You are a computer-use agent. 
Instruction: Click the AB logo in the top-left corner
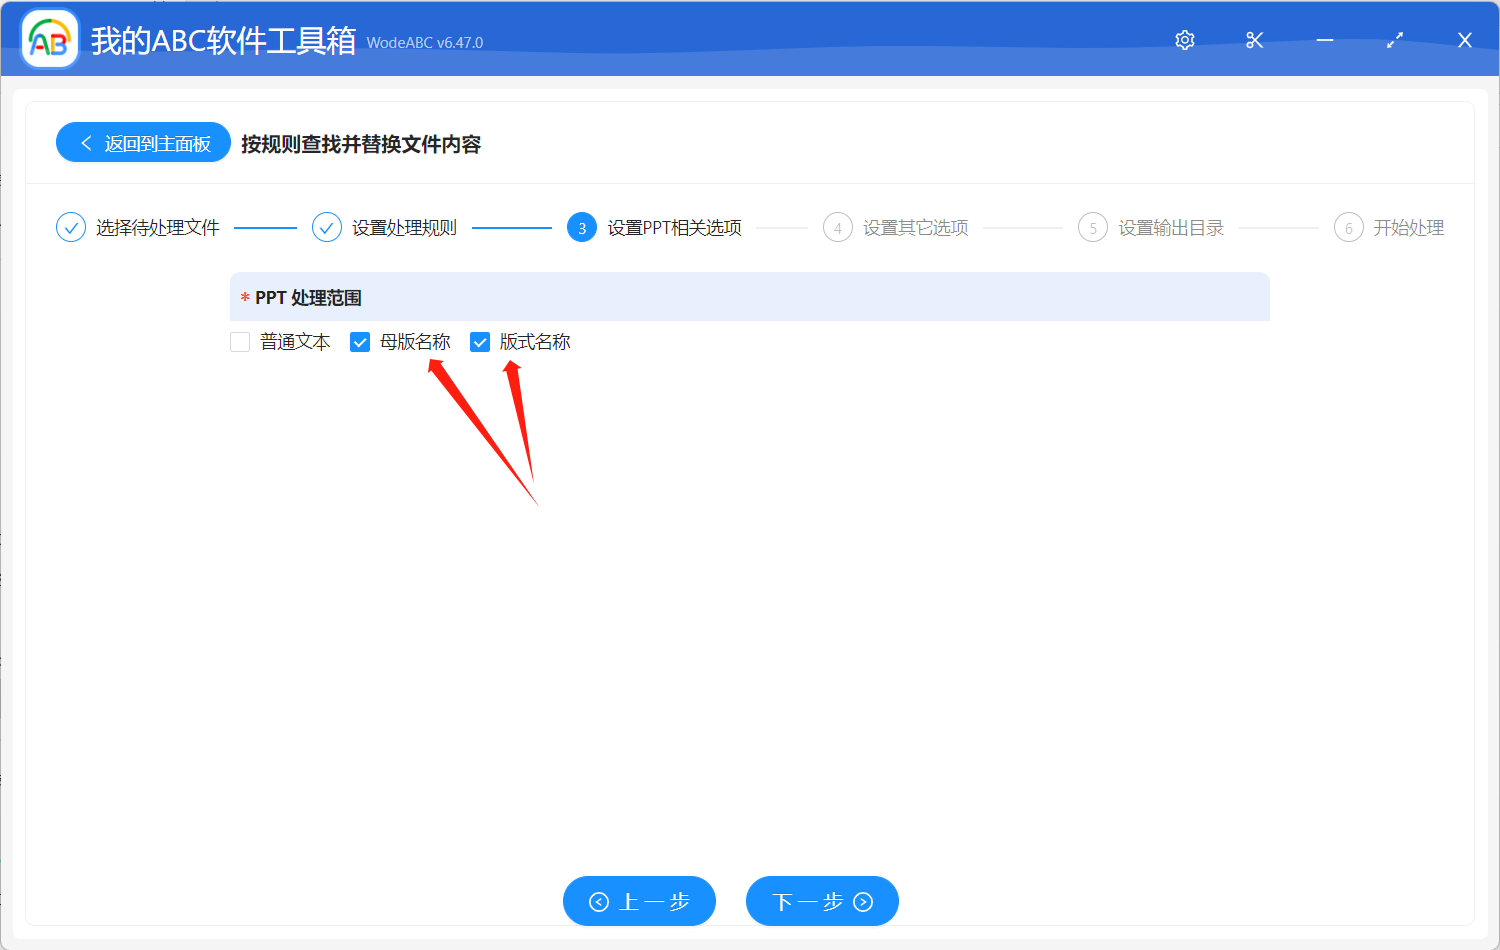(49, 38)
